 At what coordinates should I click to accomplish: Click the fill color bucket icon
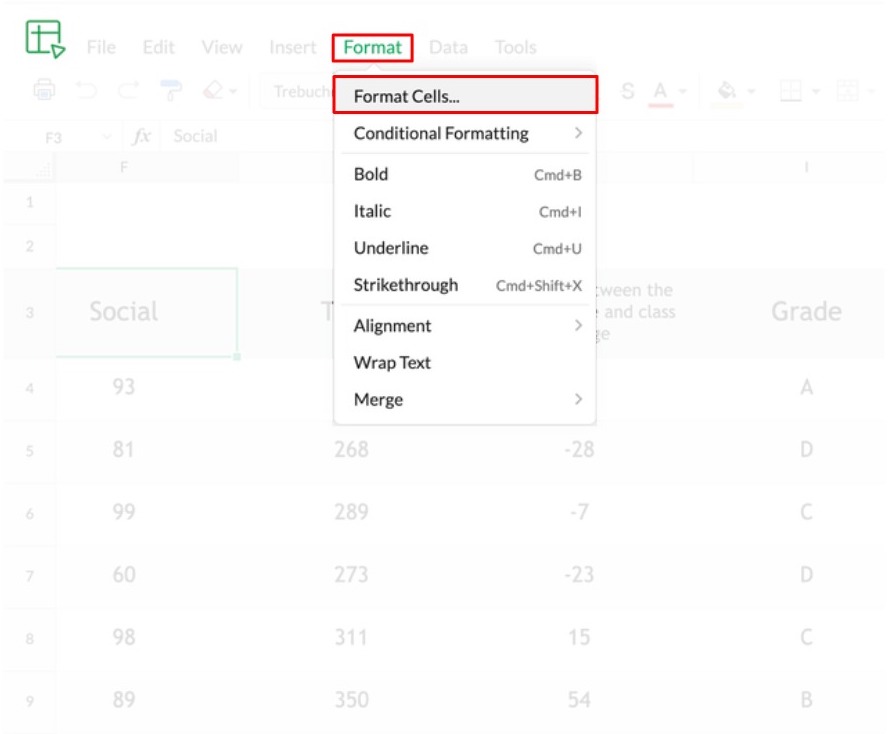click(727, 92)
